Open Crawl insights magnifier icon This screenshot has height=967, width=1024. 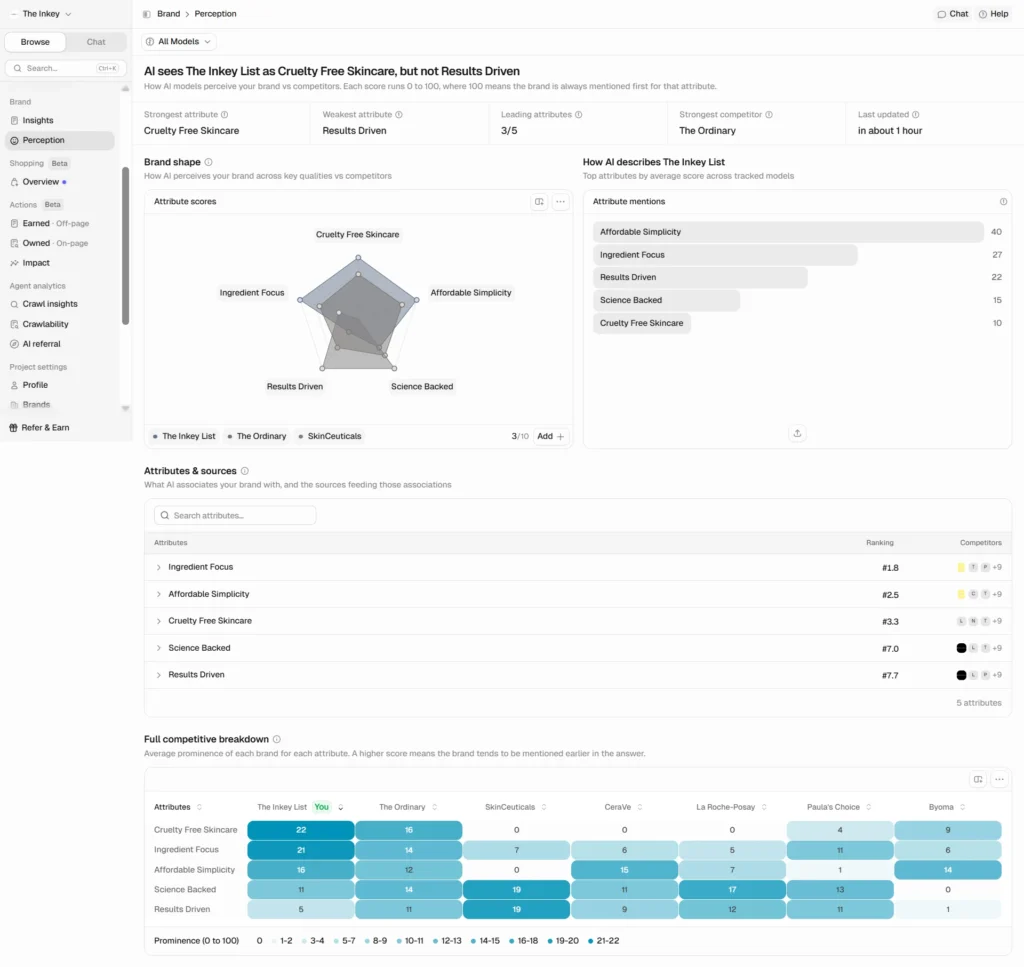pos(14,304)
